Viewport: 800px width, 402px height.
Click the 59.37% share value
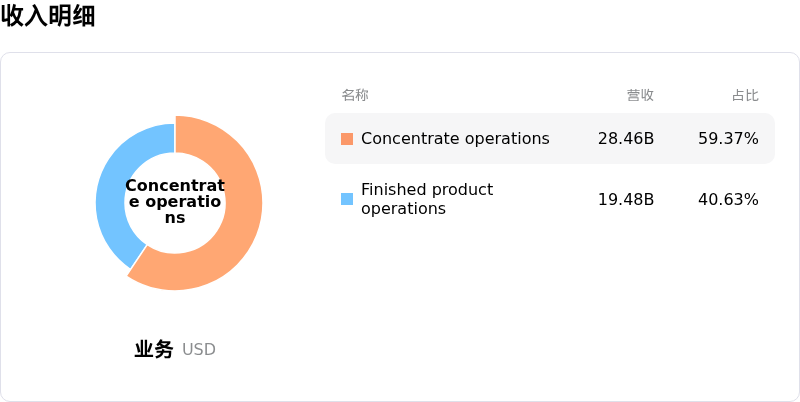[x=728, y=139]
